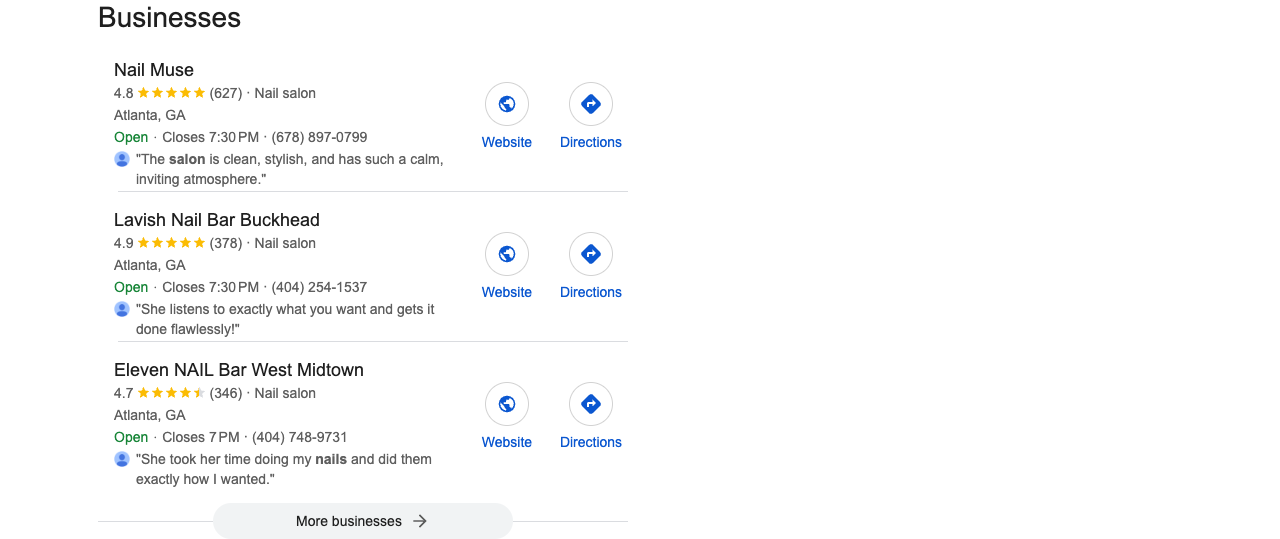Open Lavish Nail Bar Buckhead website icon
This screenshot has height=539, width=1280.
507,254
